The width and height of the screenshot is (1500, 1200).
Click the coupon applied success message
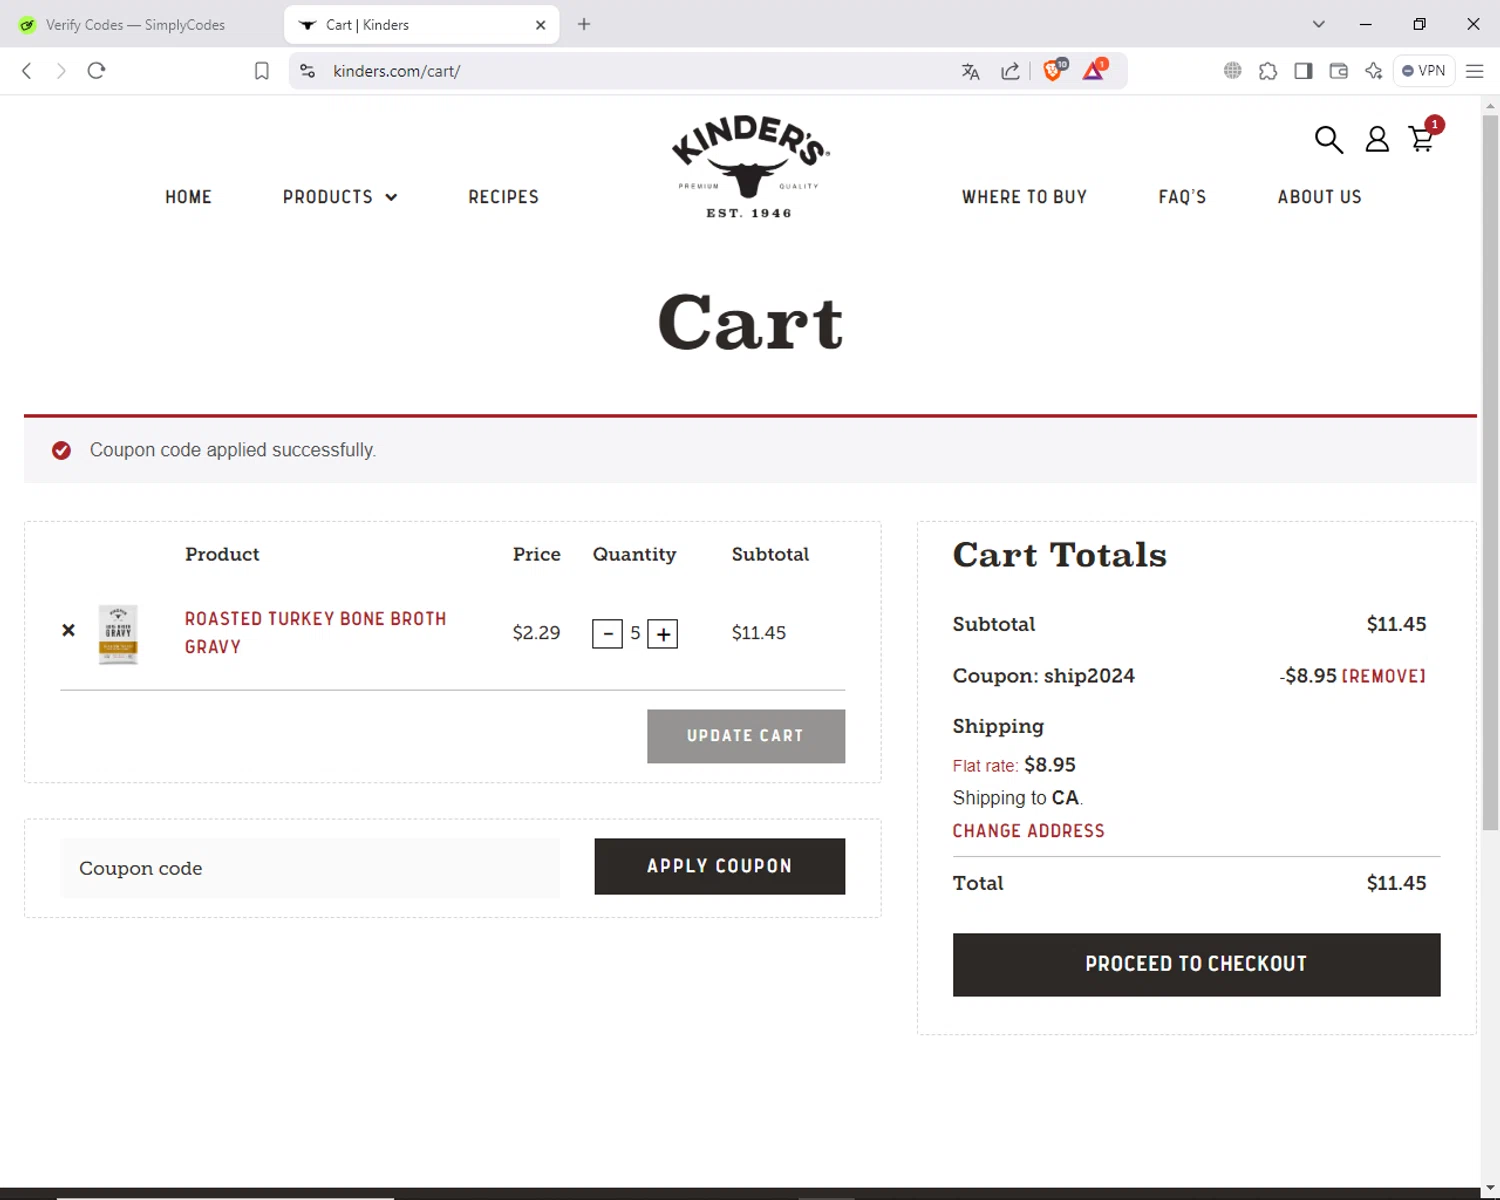(x=233, y=450)
